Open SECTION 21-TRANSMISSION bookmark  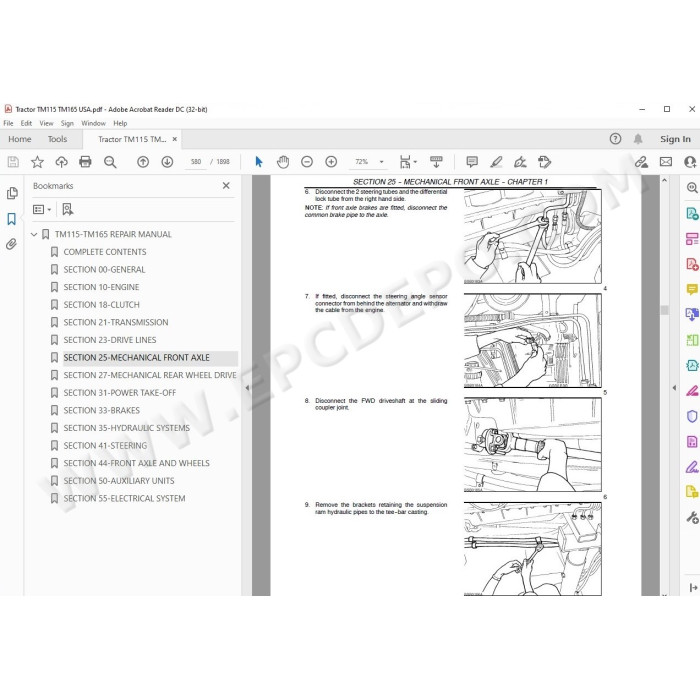[x=116, y=322]
